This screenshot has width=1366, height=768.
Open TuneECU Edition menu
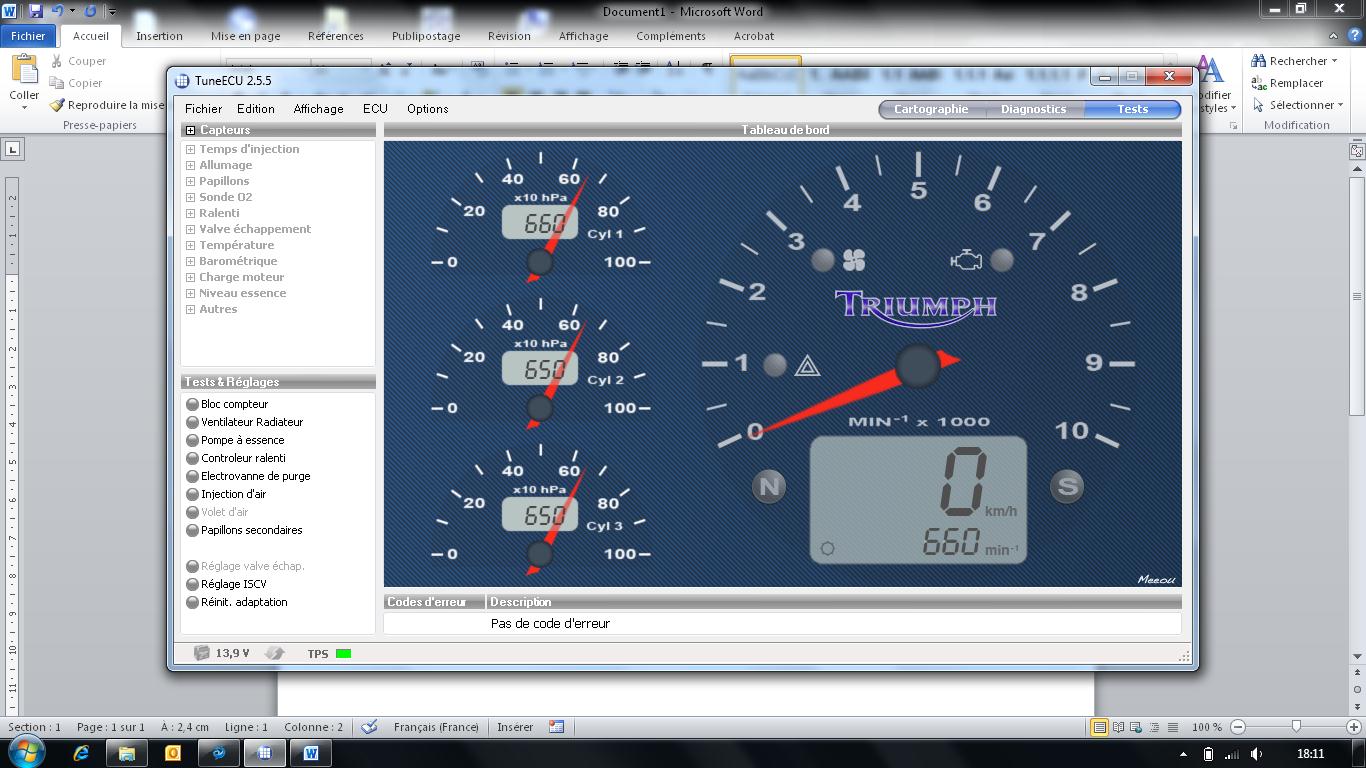point(256,109)
